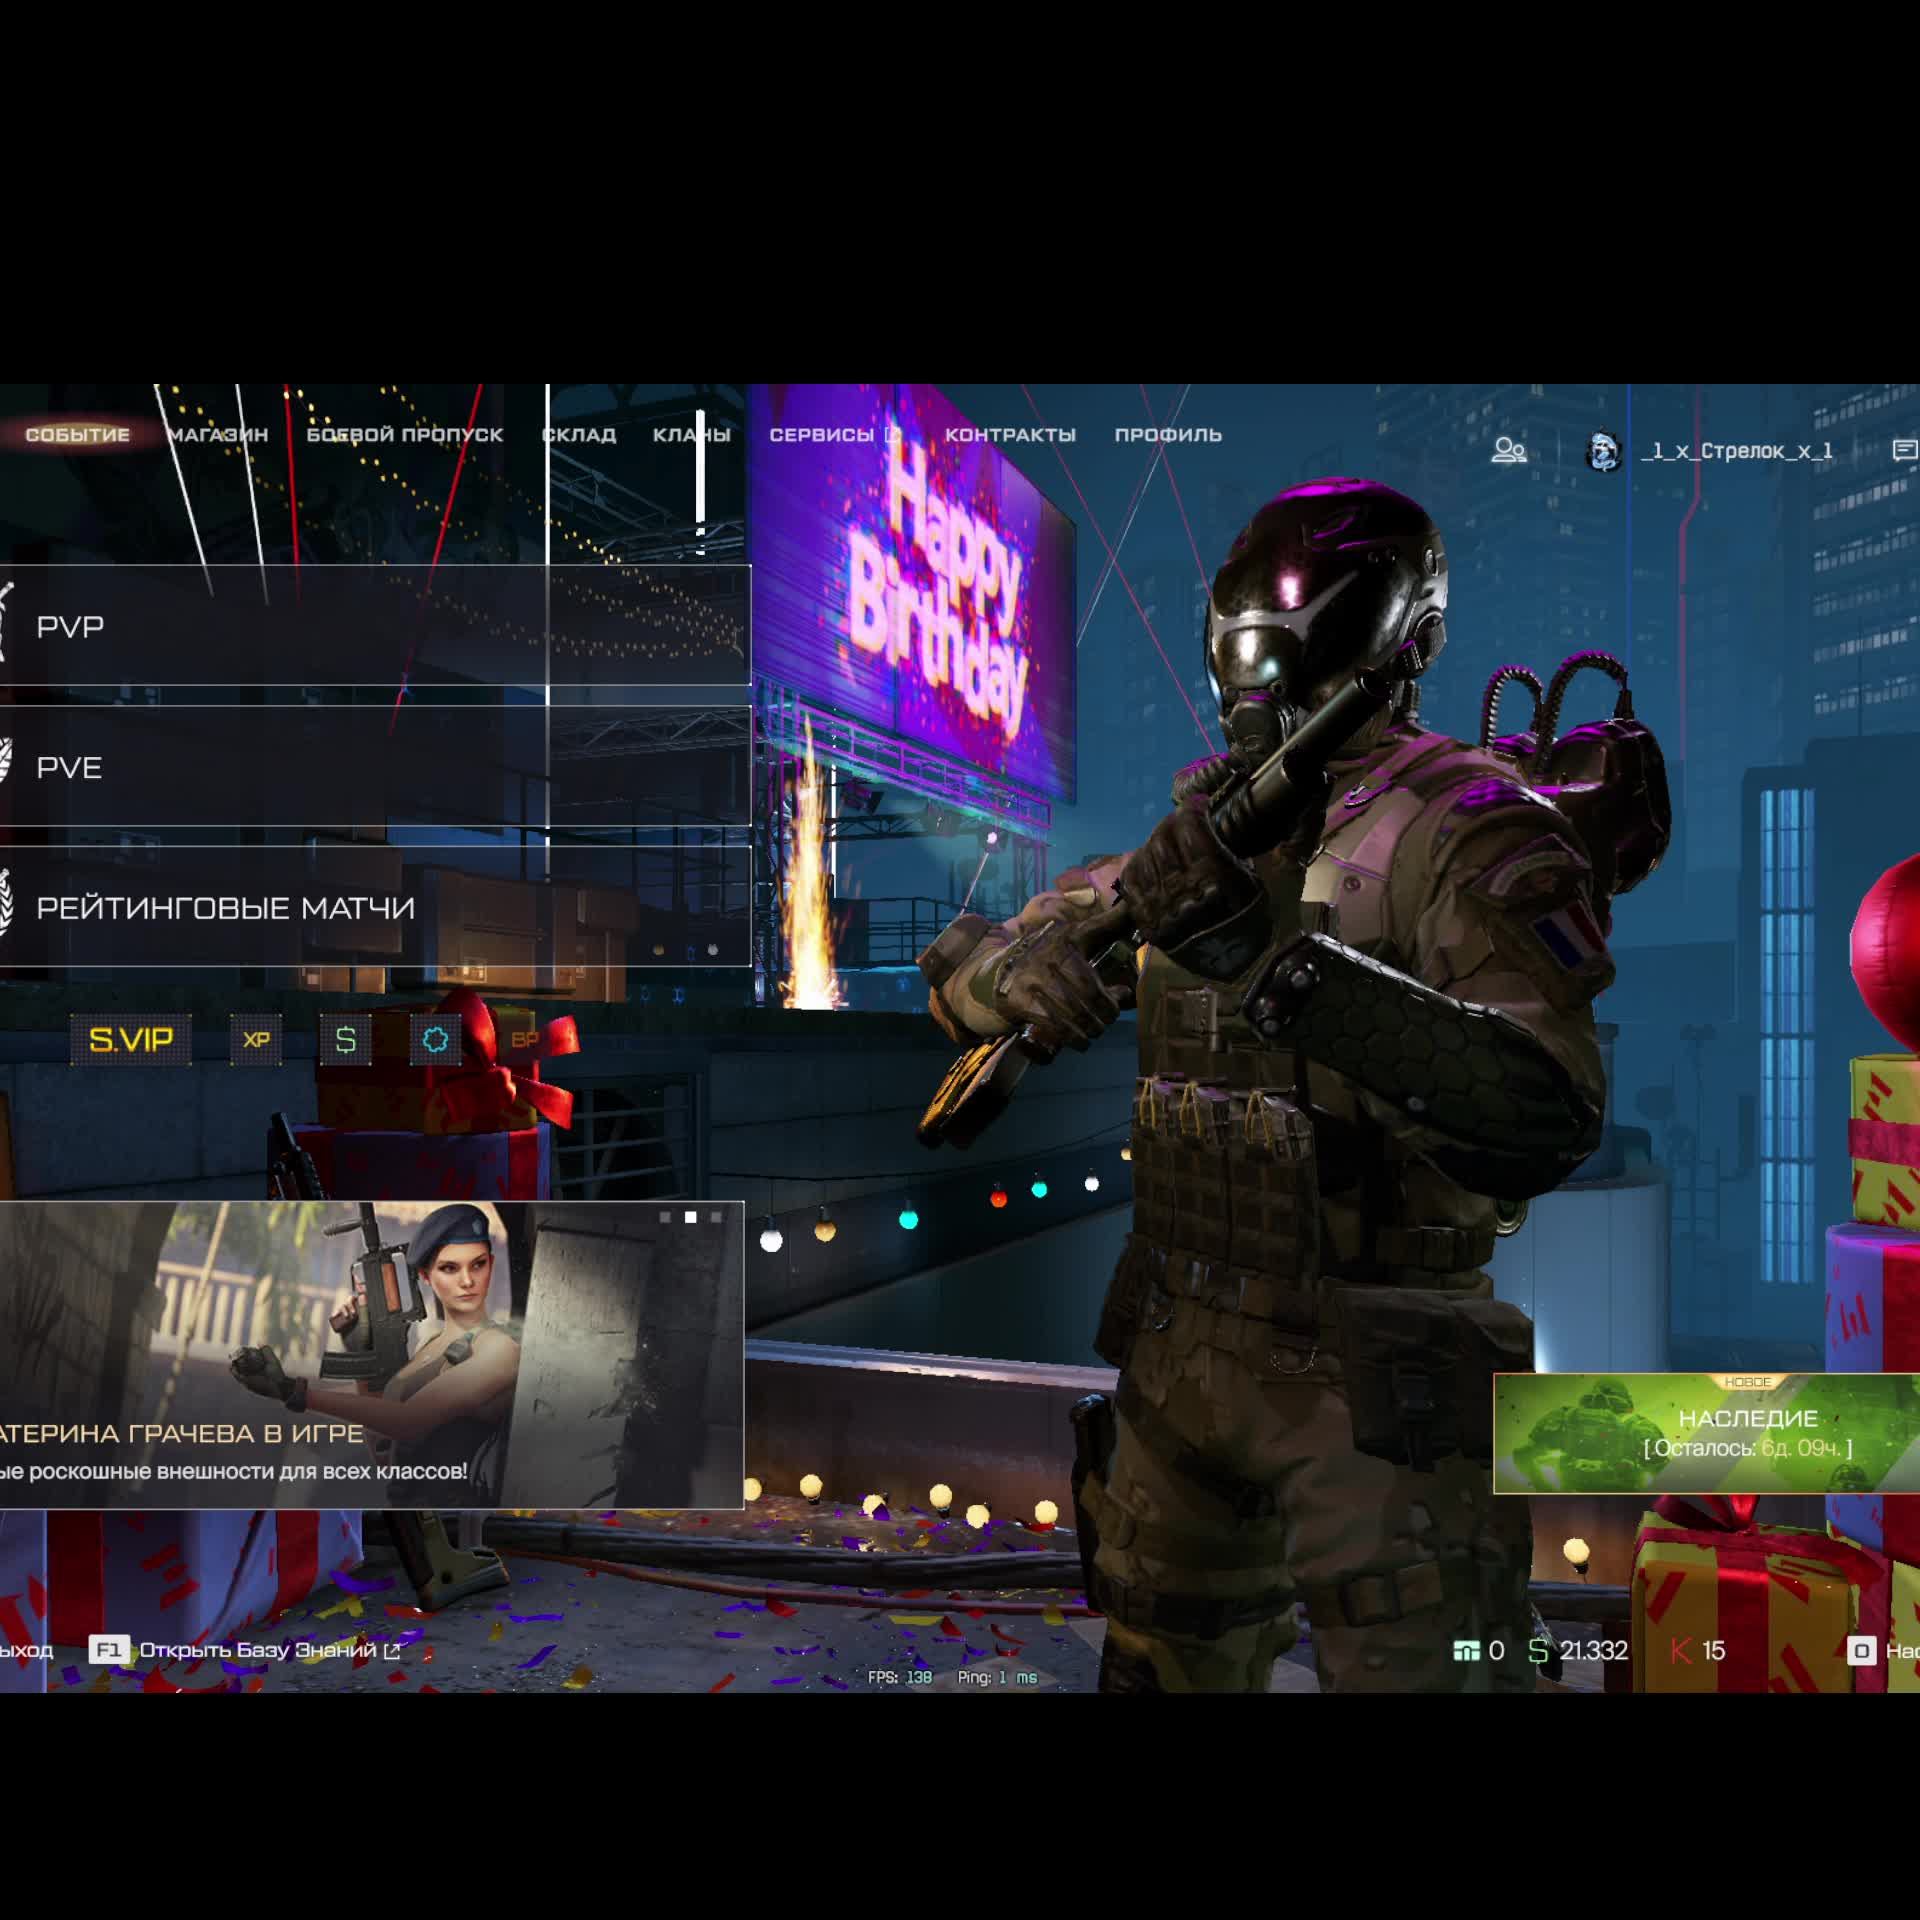Switch to the Магазин tab

(217, 435)
